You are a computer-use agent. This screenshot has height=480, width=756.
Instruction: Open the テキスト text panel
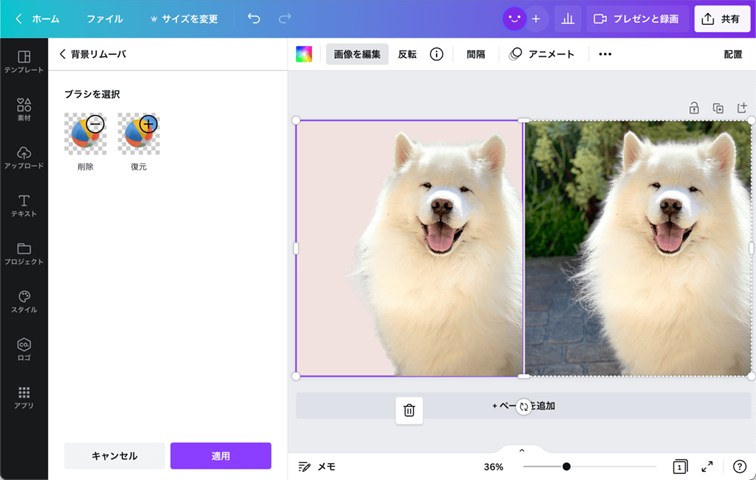[x=23, y=205]
